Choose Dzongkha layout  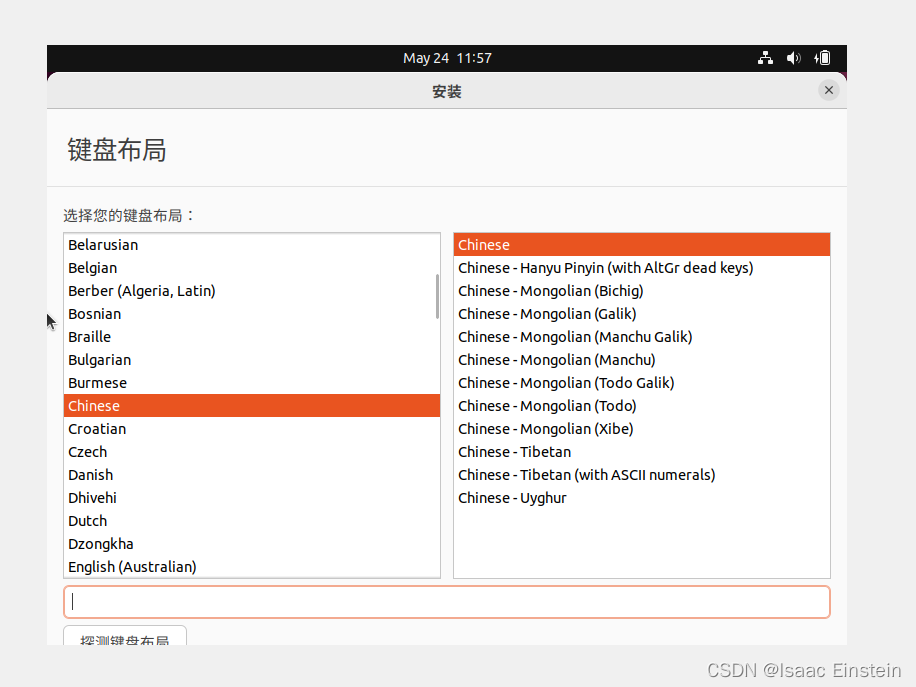[x=252, y=544]
